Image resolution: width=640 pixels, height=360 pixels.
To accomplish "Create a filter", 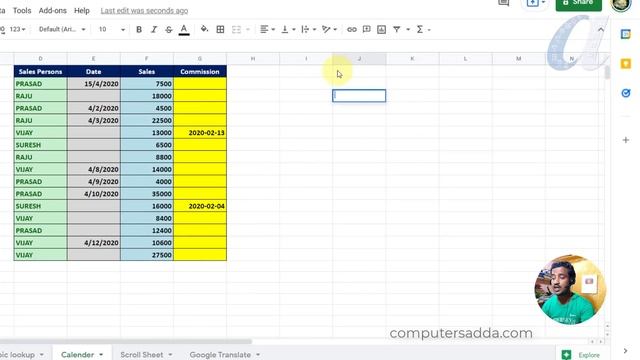I will coord(397,29).
